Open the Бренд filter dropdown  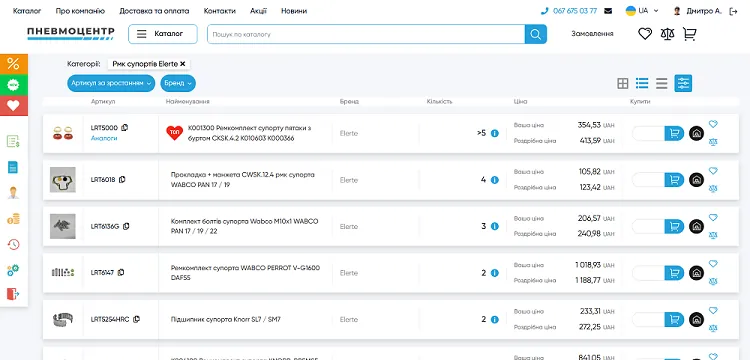coord(178,83)
